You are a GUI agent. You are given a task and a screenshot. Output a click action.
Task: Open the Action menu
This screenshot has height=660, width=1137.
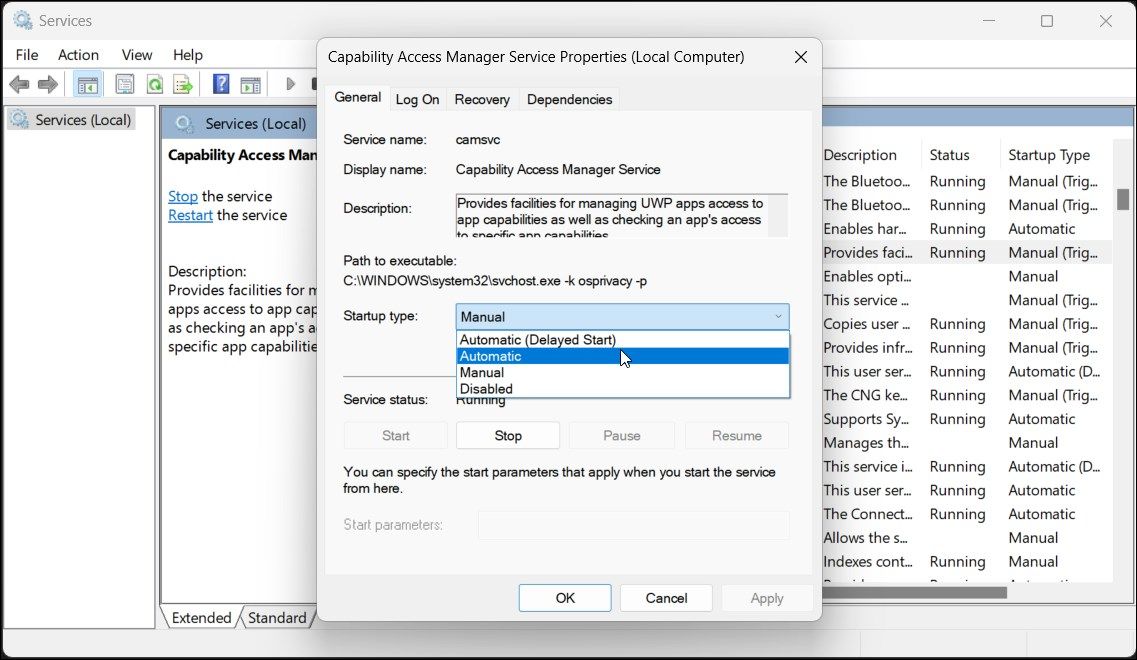[78, 54]
